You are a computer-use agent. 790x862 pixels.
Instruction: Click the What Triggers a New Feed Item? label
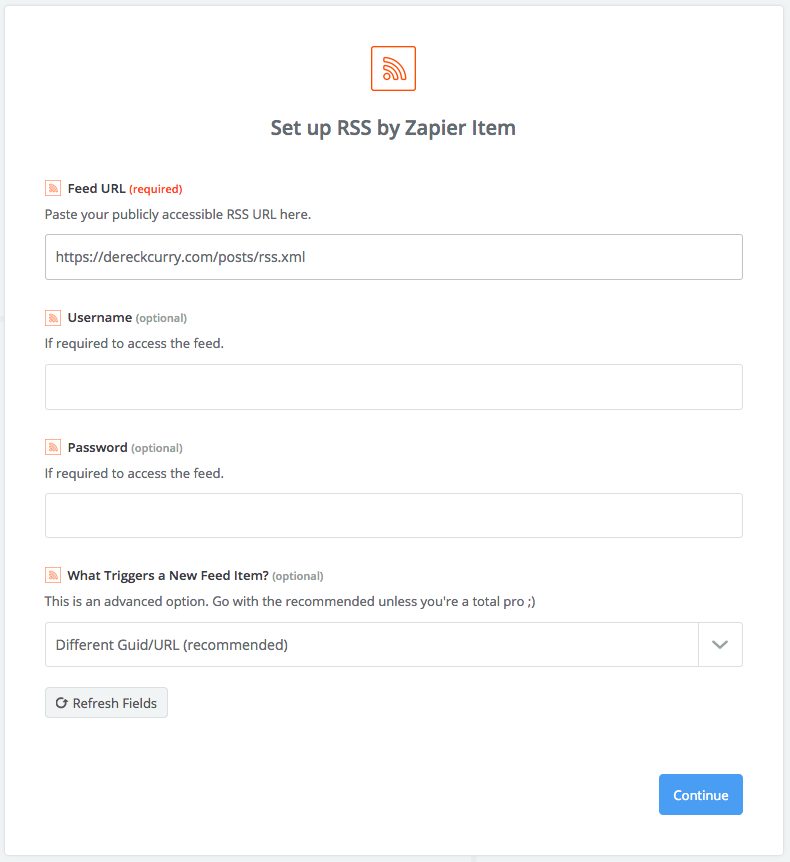168,576
